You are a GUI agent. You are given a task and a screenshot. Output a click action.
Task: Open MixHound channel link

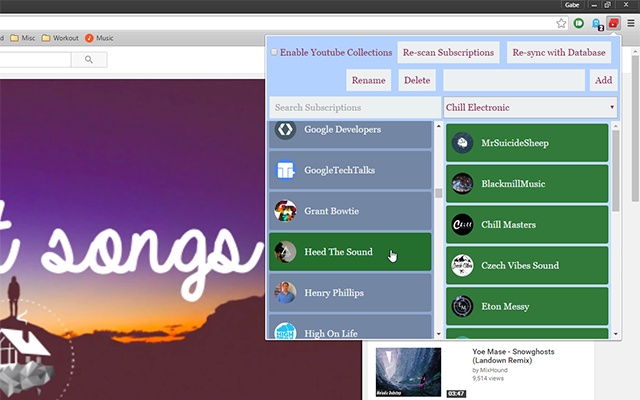[x=493, y=370]
